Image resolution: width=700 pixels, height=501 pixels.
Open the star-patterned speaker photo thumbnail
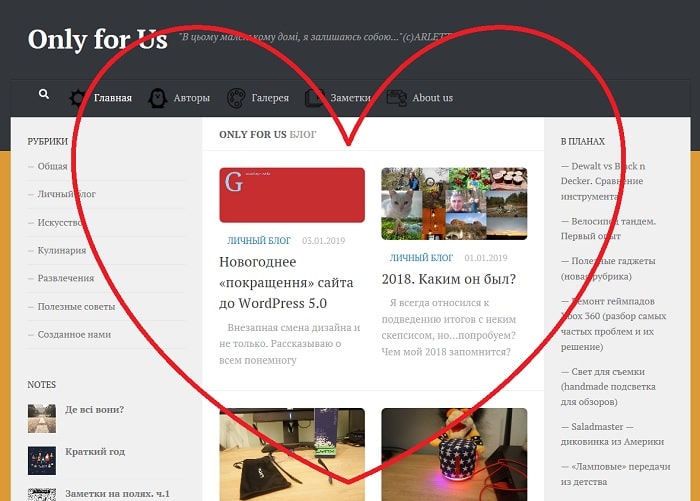(454, 455)
